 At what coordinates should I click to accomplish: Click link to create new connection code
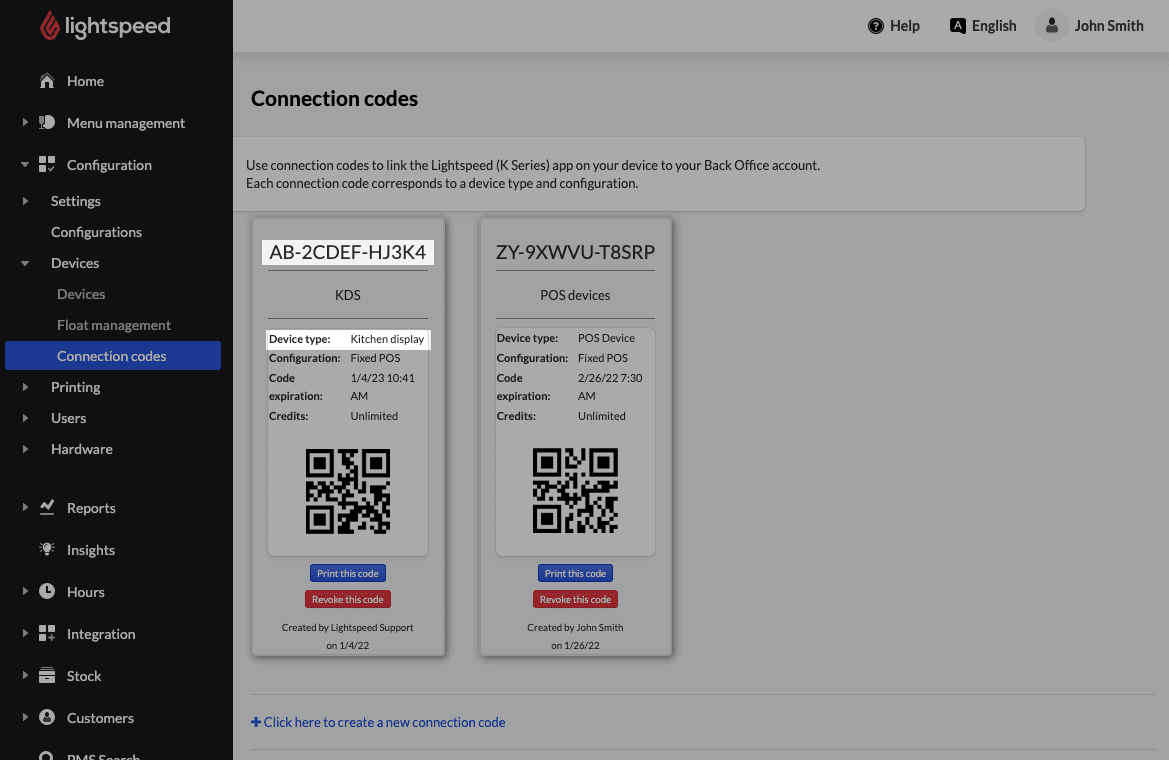(x=378, y=722)
